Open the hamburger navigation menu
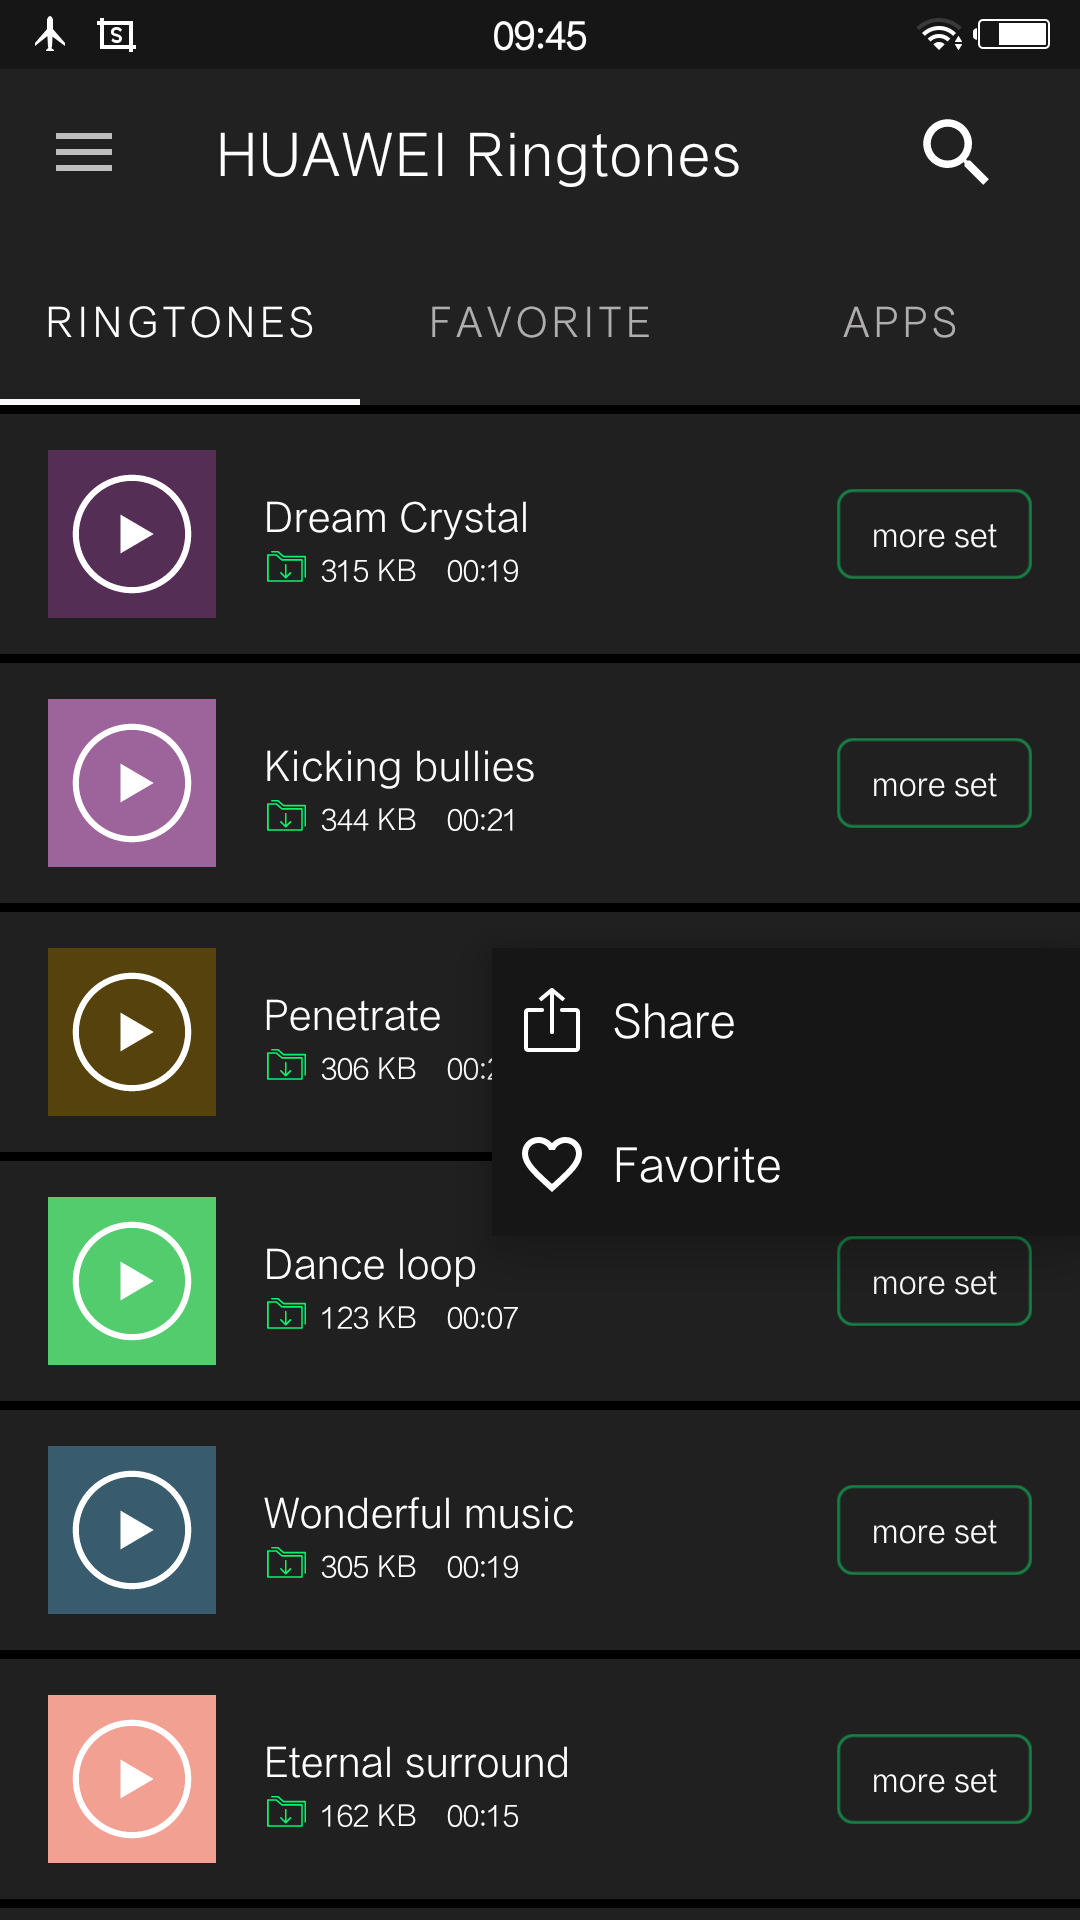Screen dimensions: 1080x1920 (x=84, y=153)
